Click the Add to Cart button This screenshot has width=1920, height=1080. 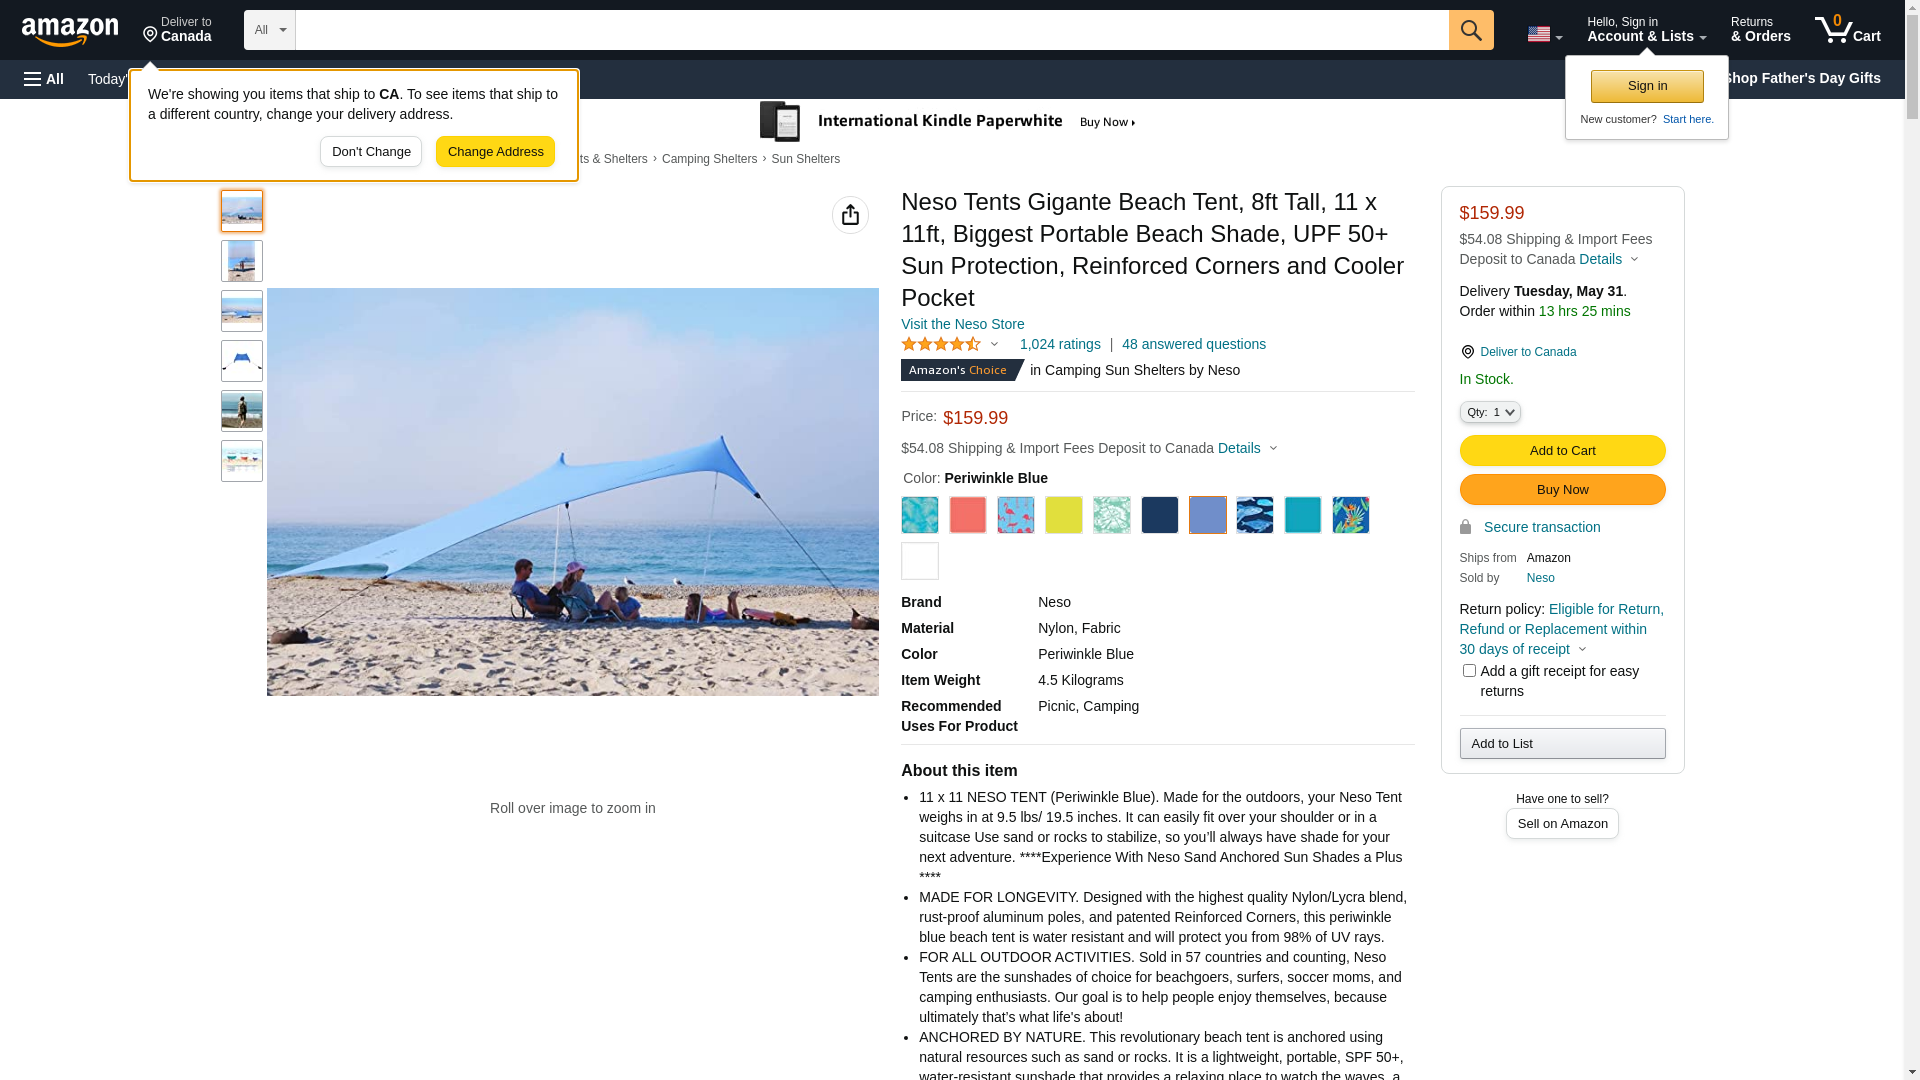pyautogui.click(x=1562, y=451)
